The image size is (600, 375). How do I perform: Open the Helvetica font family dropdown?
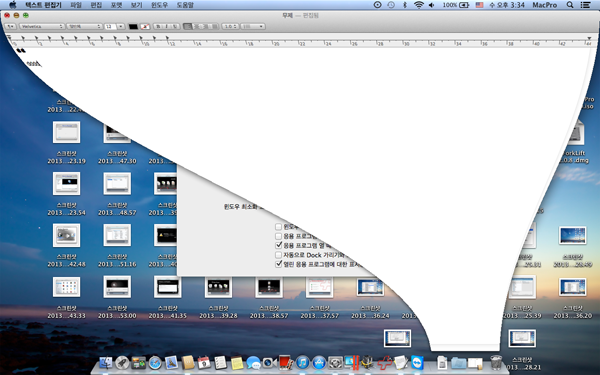point(42,26)
